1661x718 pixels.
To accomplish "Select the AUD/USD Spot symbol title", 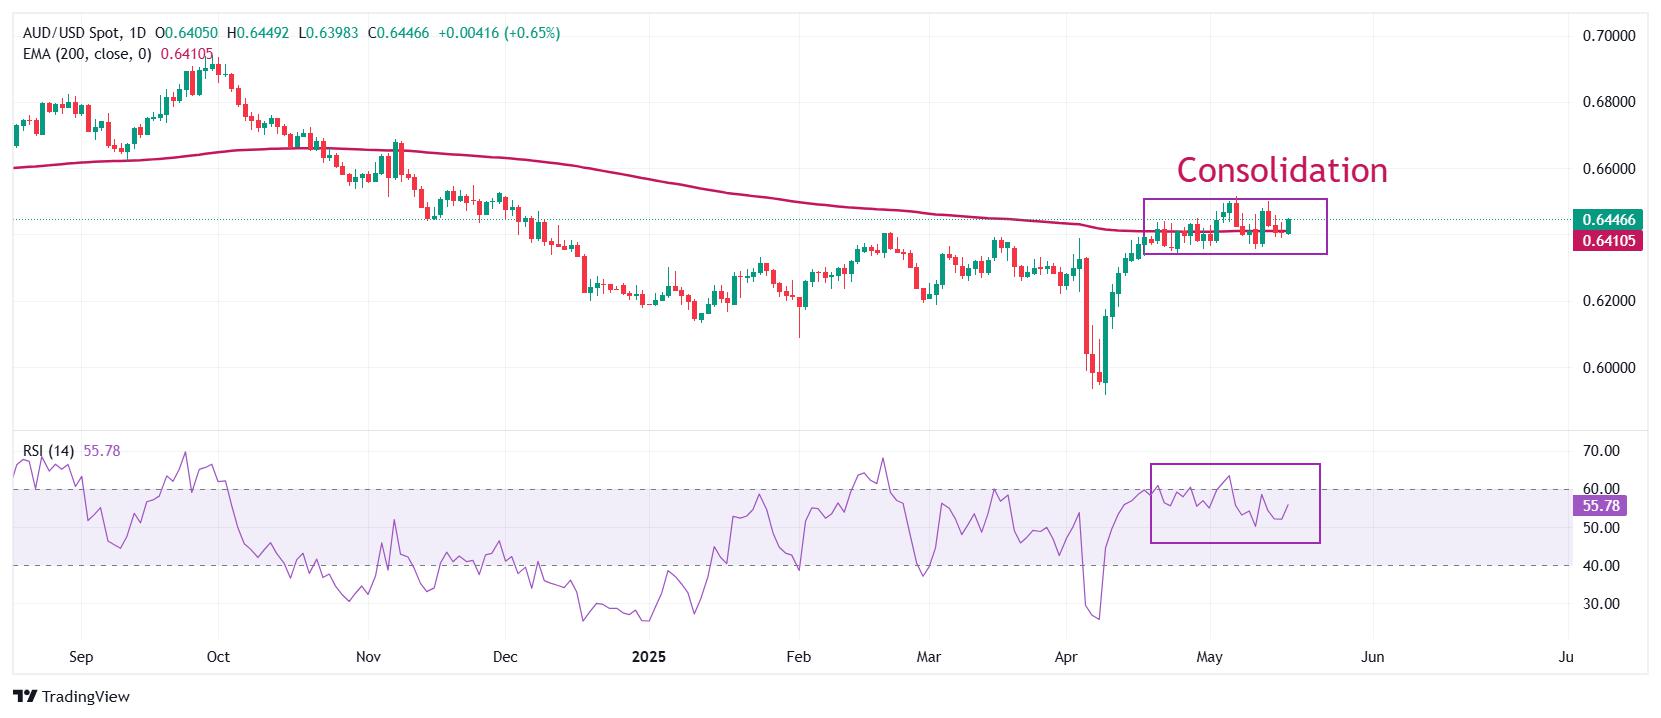I will click(70, 33).
